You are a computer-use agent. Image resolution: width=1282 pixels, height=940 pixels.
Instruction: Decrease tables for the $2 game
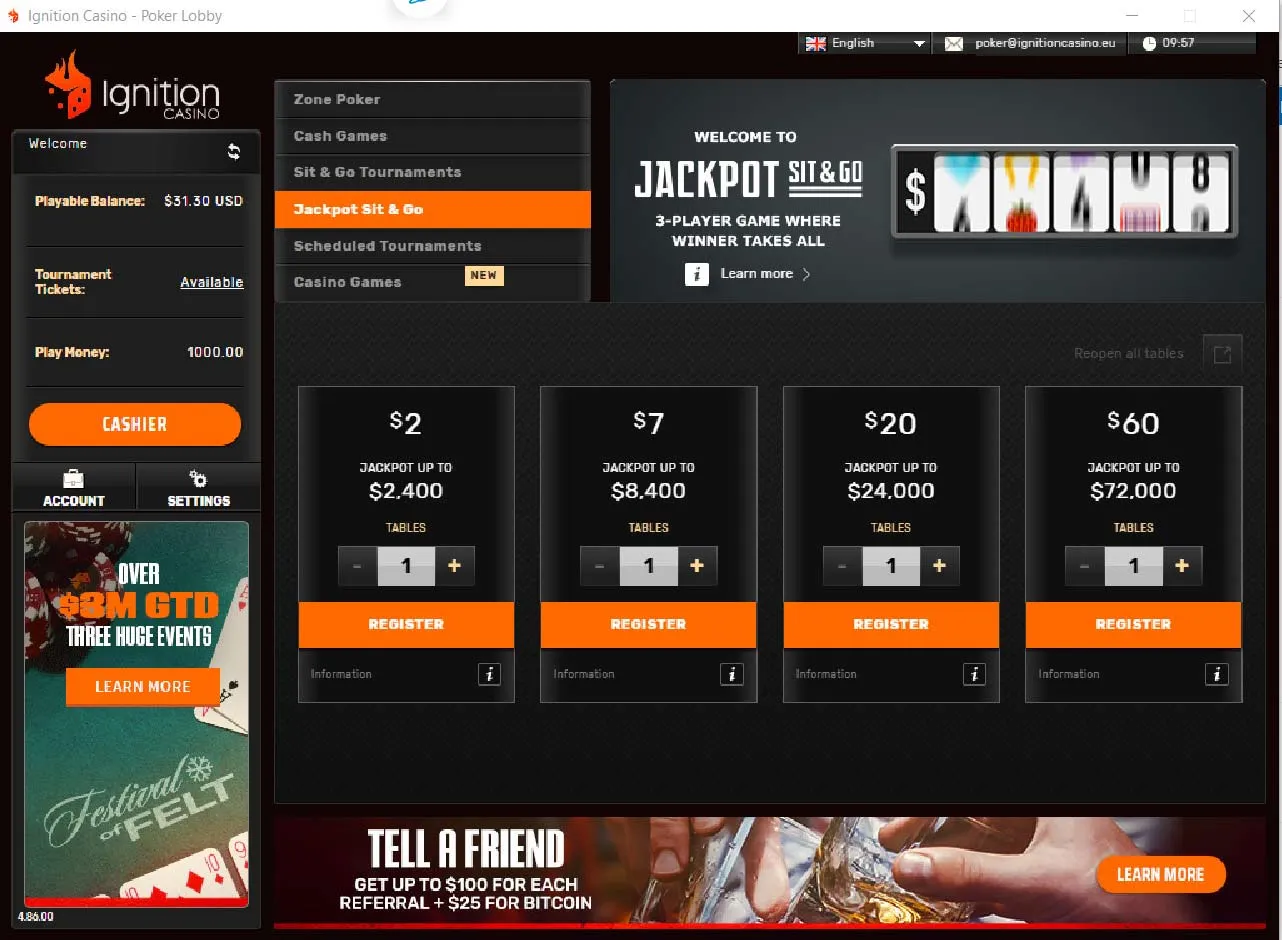point(357,566)
